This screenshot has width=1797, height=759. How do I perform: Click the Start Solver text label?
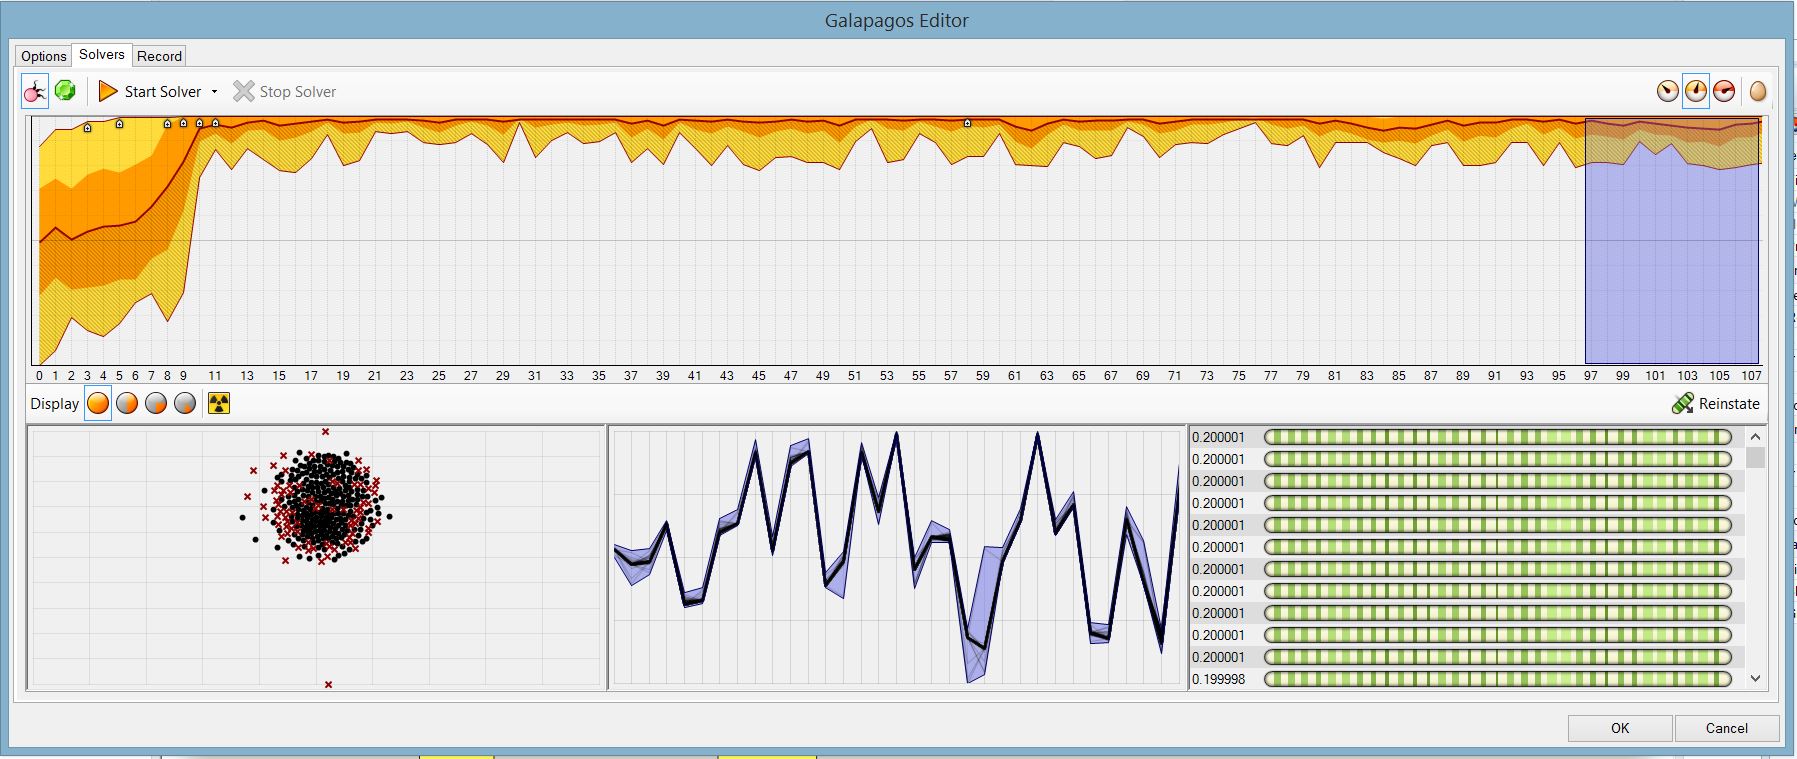[163, 92]
